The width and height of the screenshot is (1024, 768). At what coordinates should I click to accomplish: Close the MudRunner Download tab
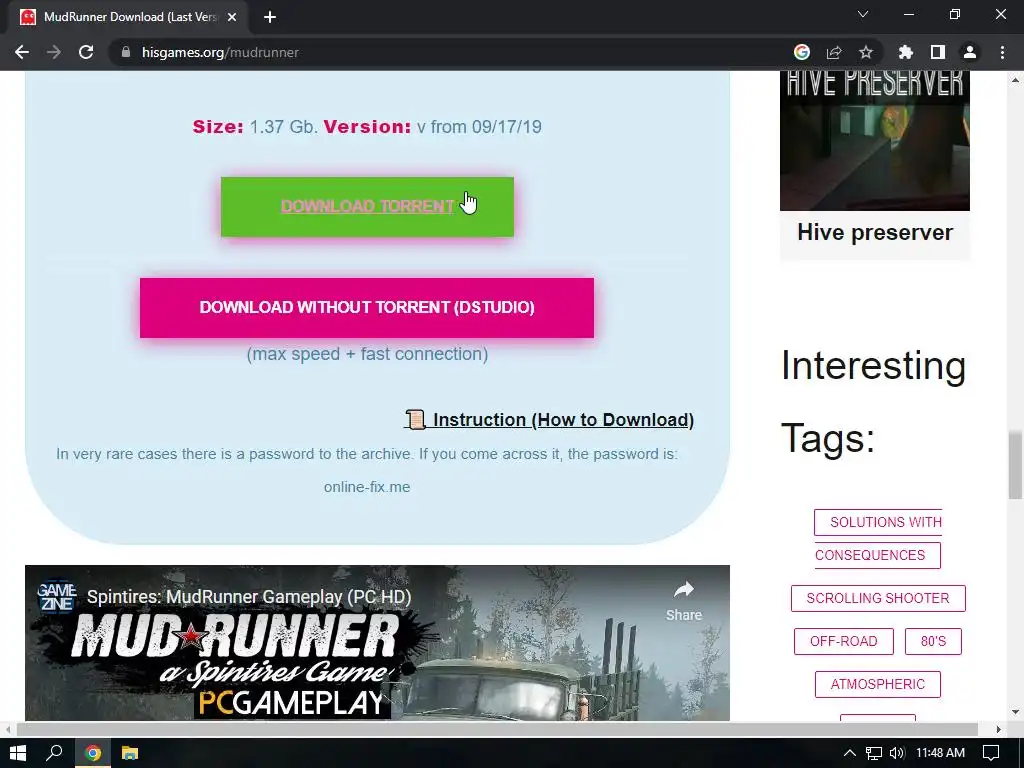tap(232, 17)
